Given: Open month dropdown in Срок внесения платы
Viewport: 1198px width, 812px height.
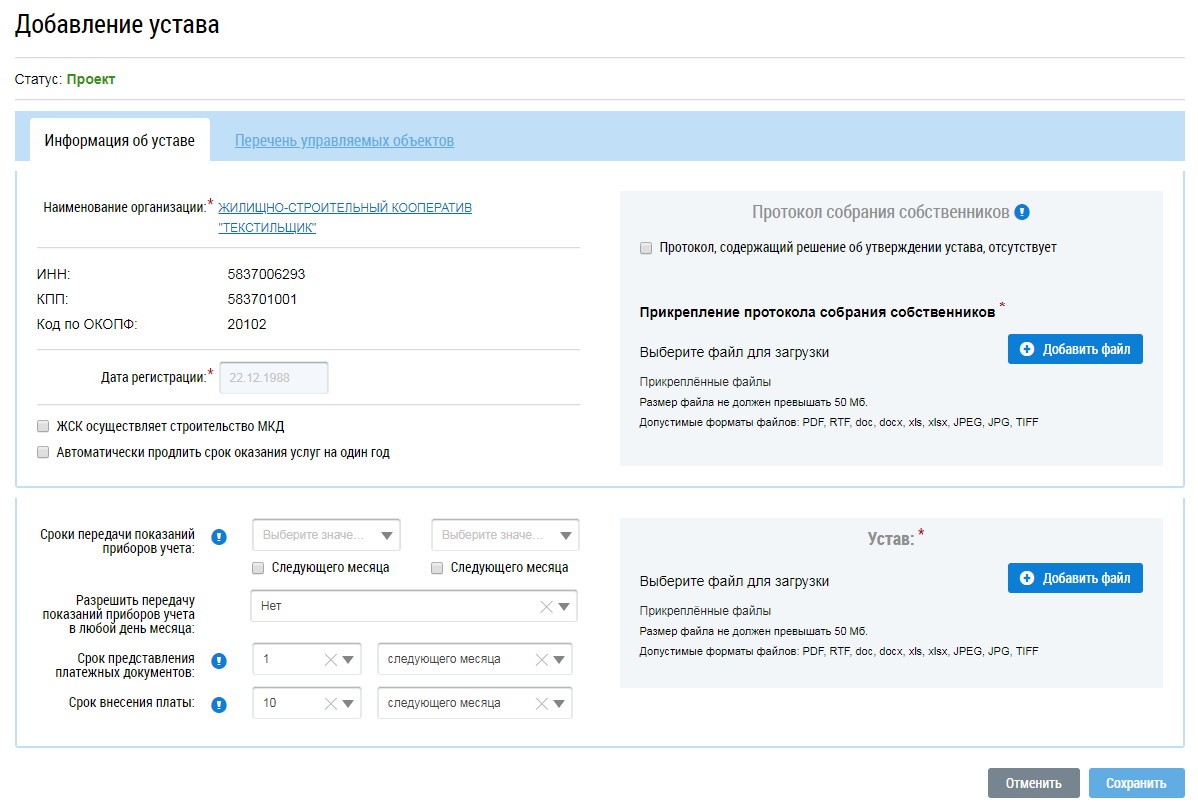Looking at the screenshot, I should [x=559, y=704].
